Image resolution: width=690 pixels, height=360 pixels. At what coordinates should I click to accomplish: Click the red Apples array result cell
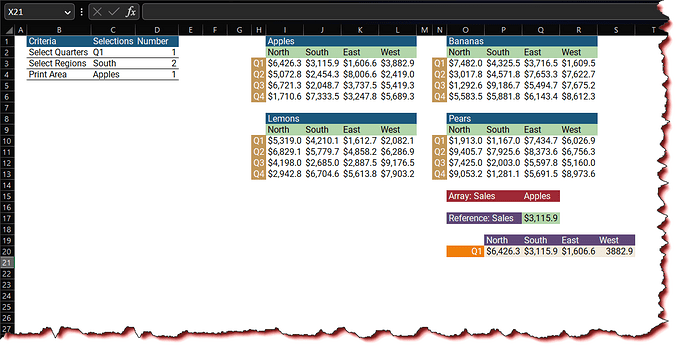[541, 196]
